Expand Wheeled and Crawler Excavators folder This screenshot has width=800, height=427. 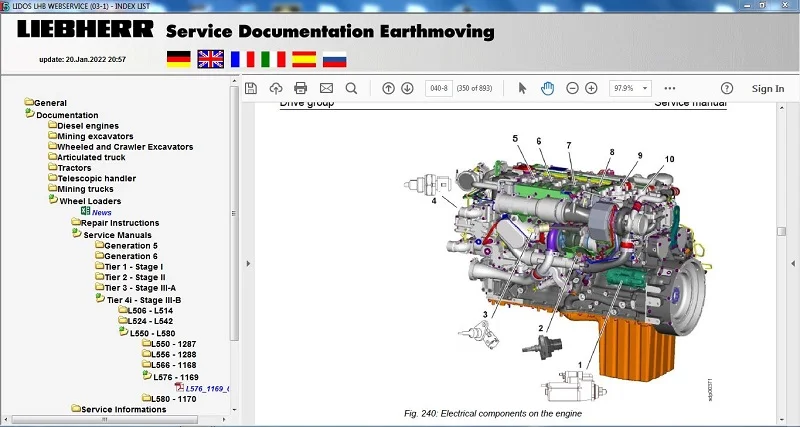click(121, 147)
